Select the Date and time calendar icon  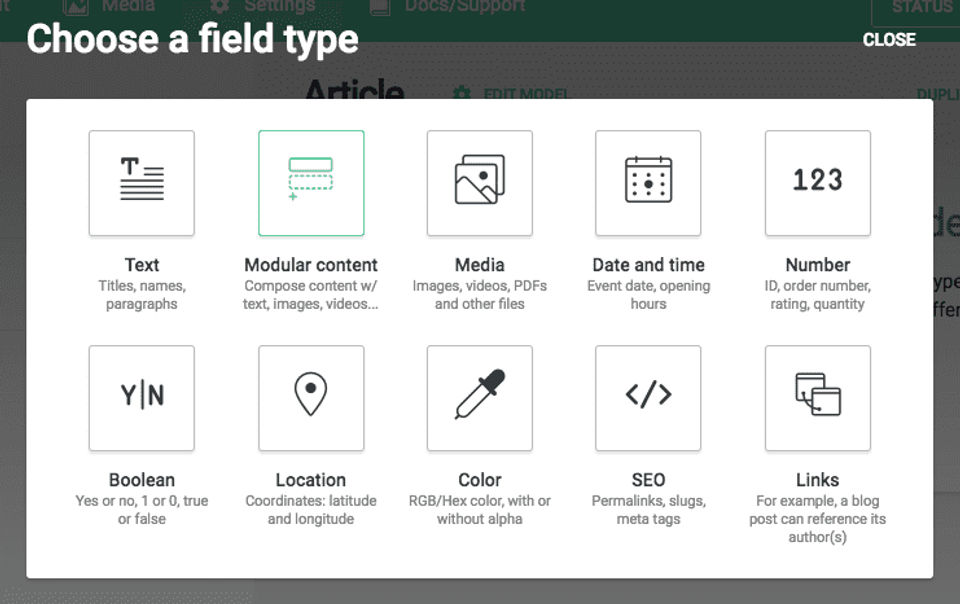(x=648, y=183)
